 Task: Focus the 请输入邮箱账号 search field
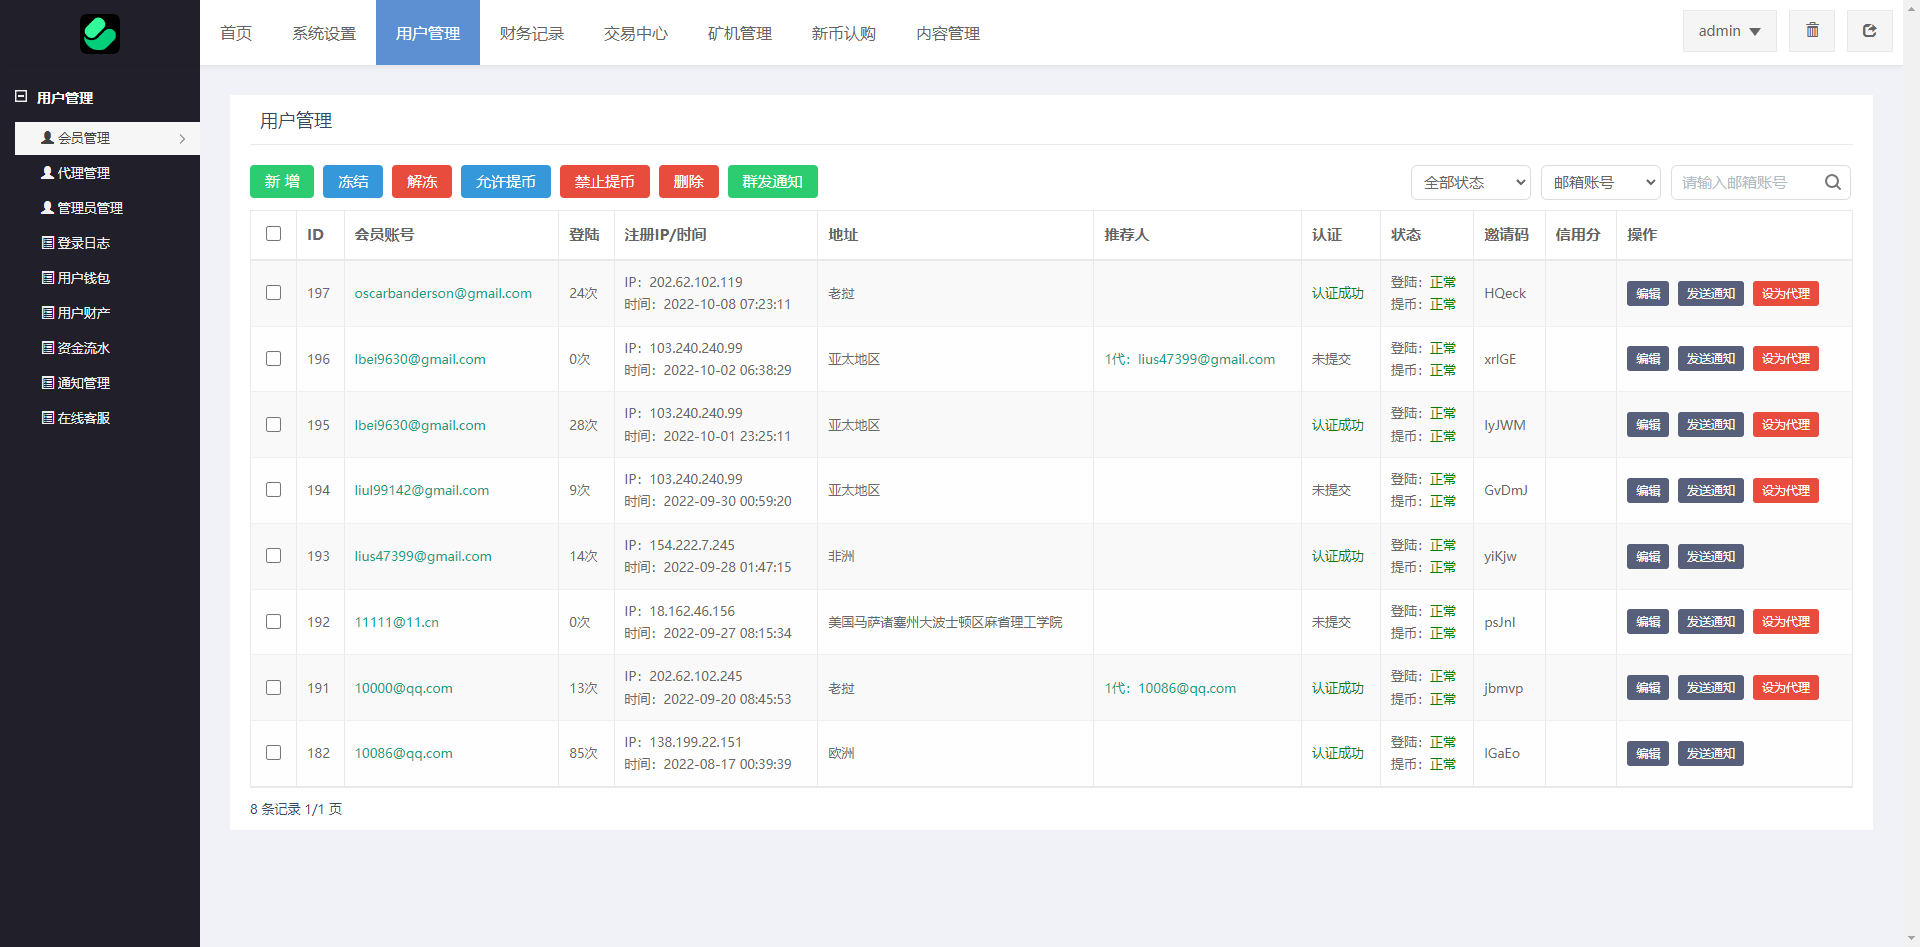(x=1745, y=182)
